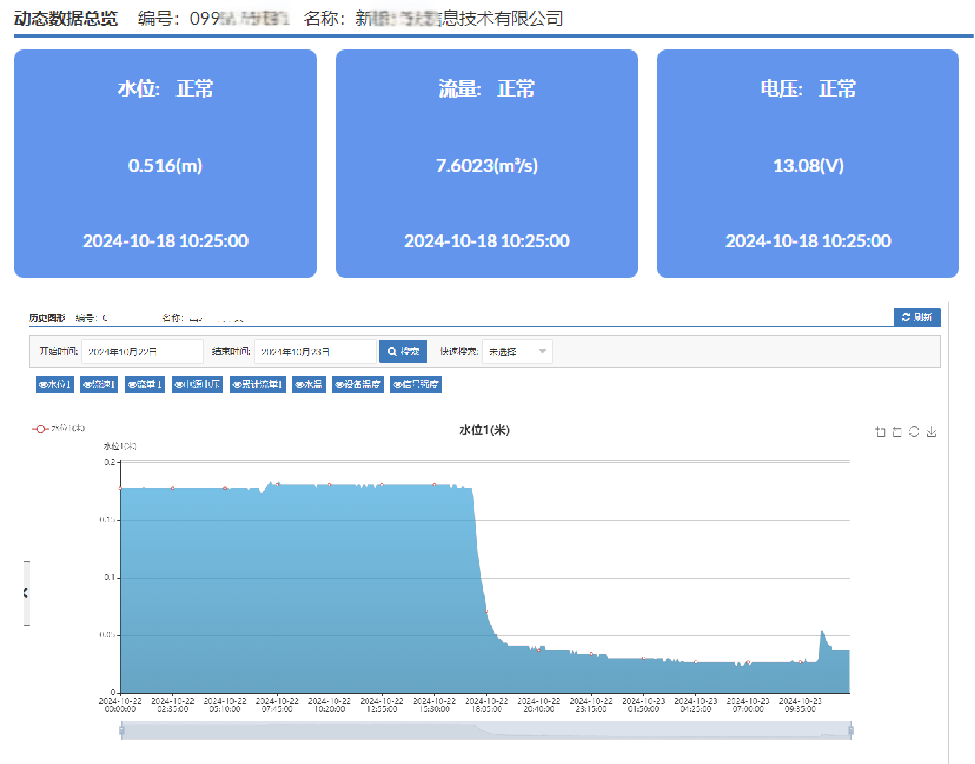Click the left handle of the time range slider
This screenshot has width=975, height=764.
pyautogui.click(x=122, y=730)
